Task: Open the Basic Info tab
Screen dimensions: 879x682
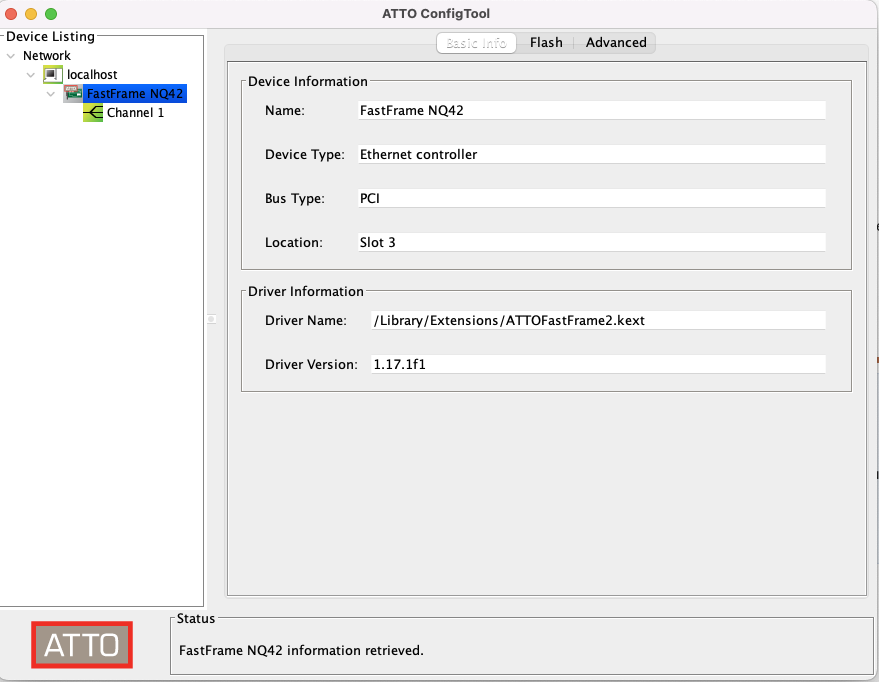Action: click(x=476, y=43)
